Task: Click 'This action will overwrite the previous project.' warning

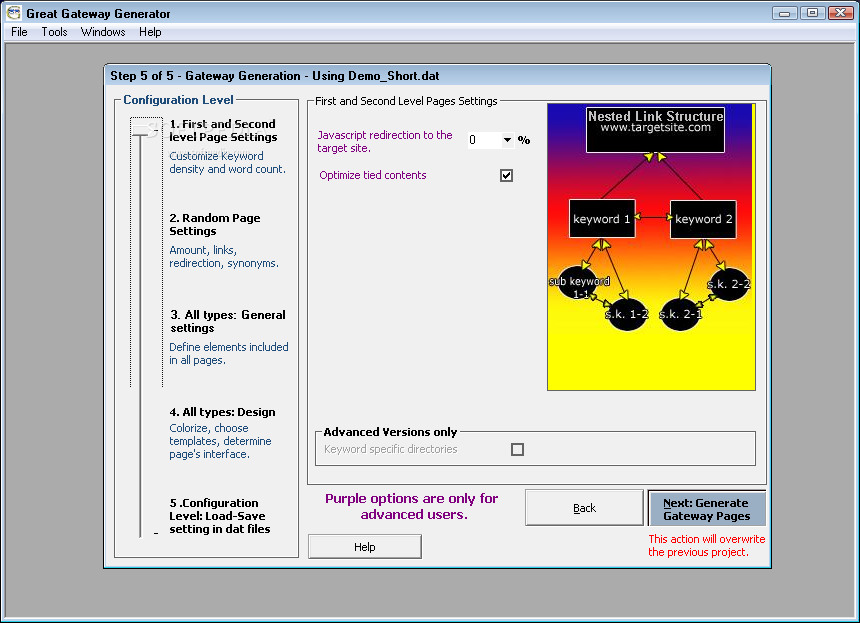Action: tap(706, 546)
